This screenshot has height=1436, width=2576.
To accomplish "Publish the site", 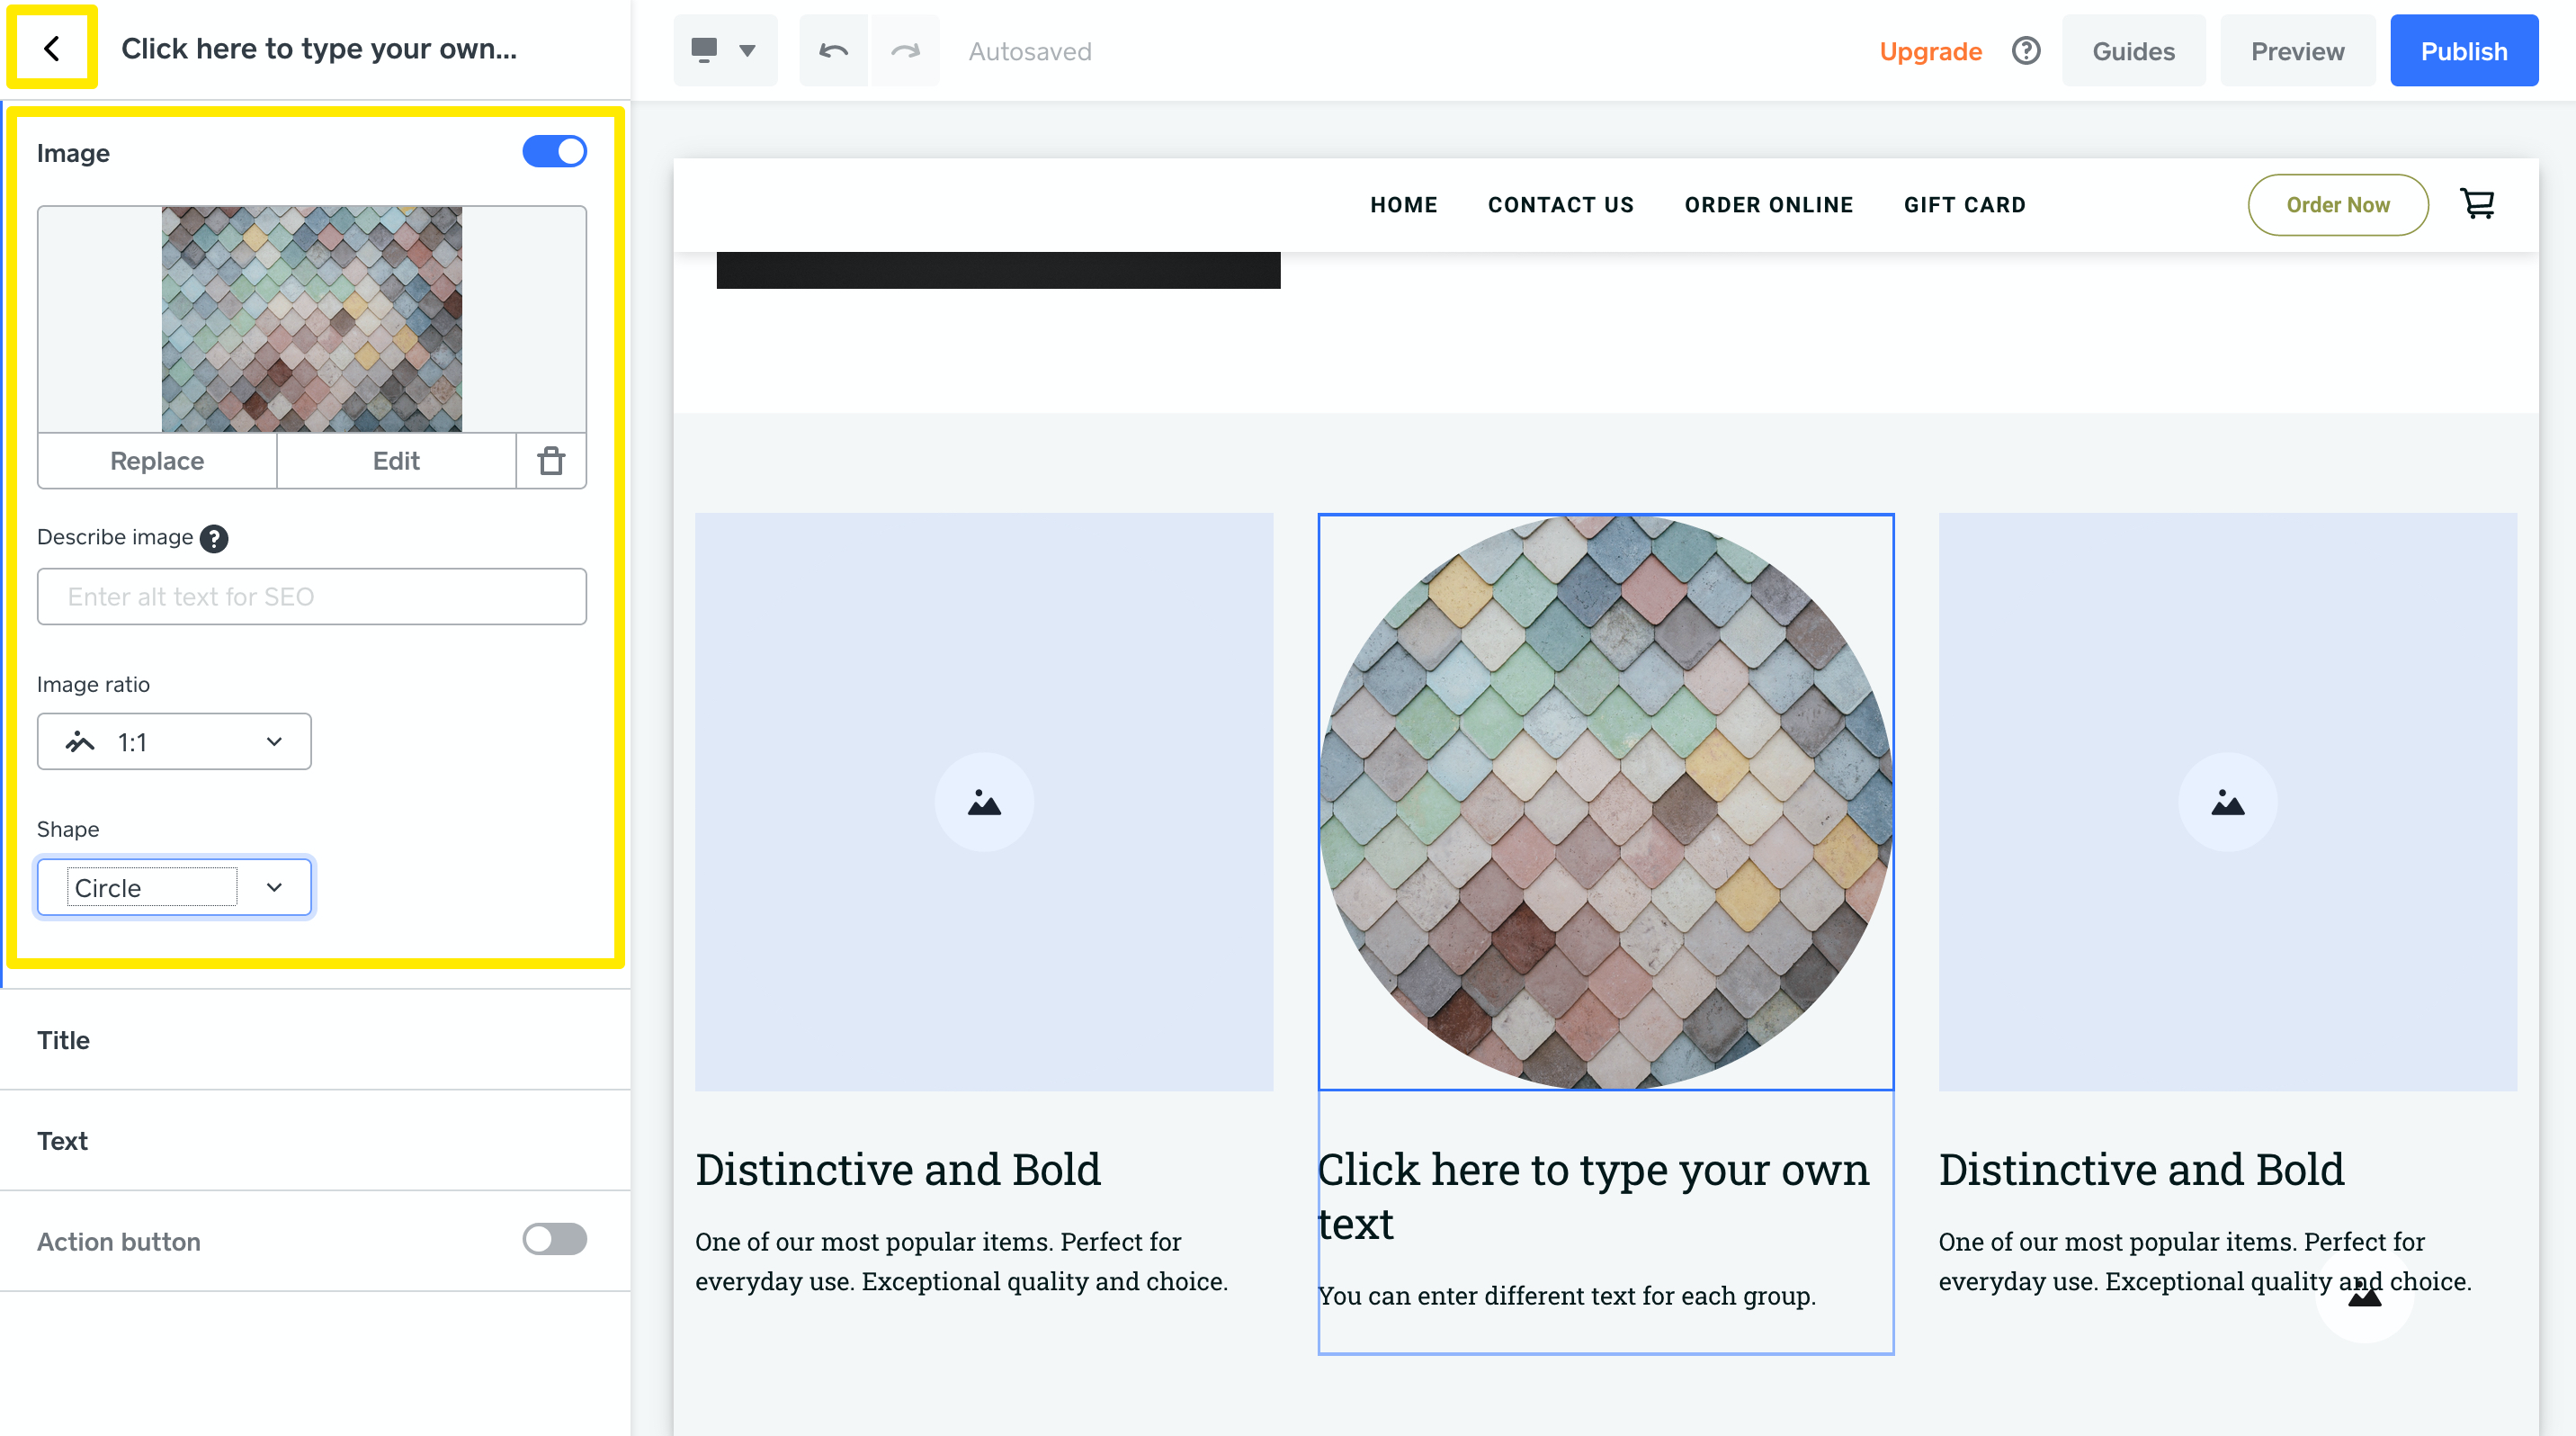I will 2464,50.
